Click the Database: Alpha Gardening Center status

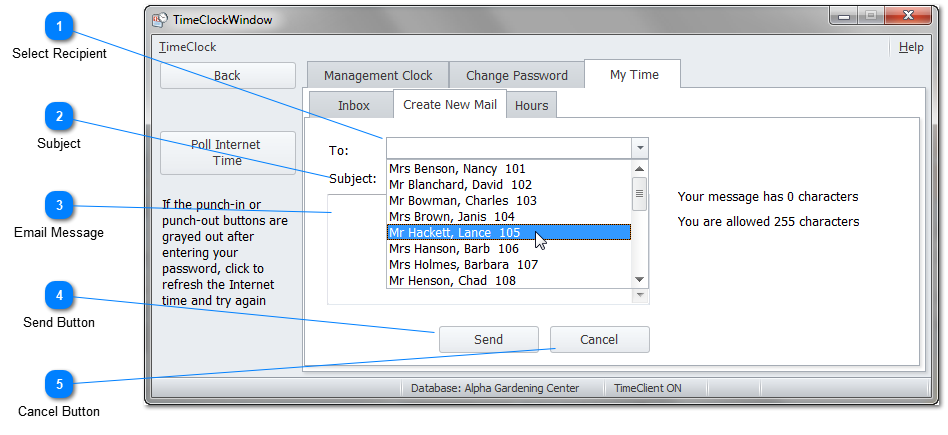[x=495, y=388]
